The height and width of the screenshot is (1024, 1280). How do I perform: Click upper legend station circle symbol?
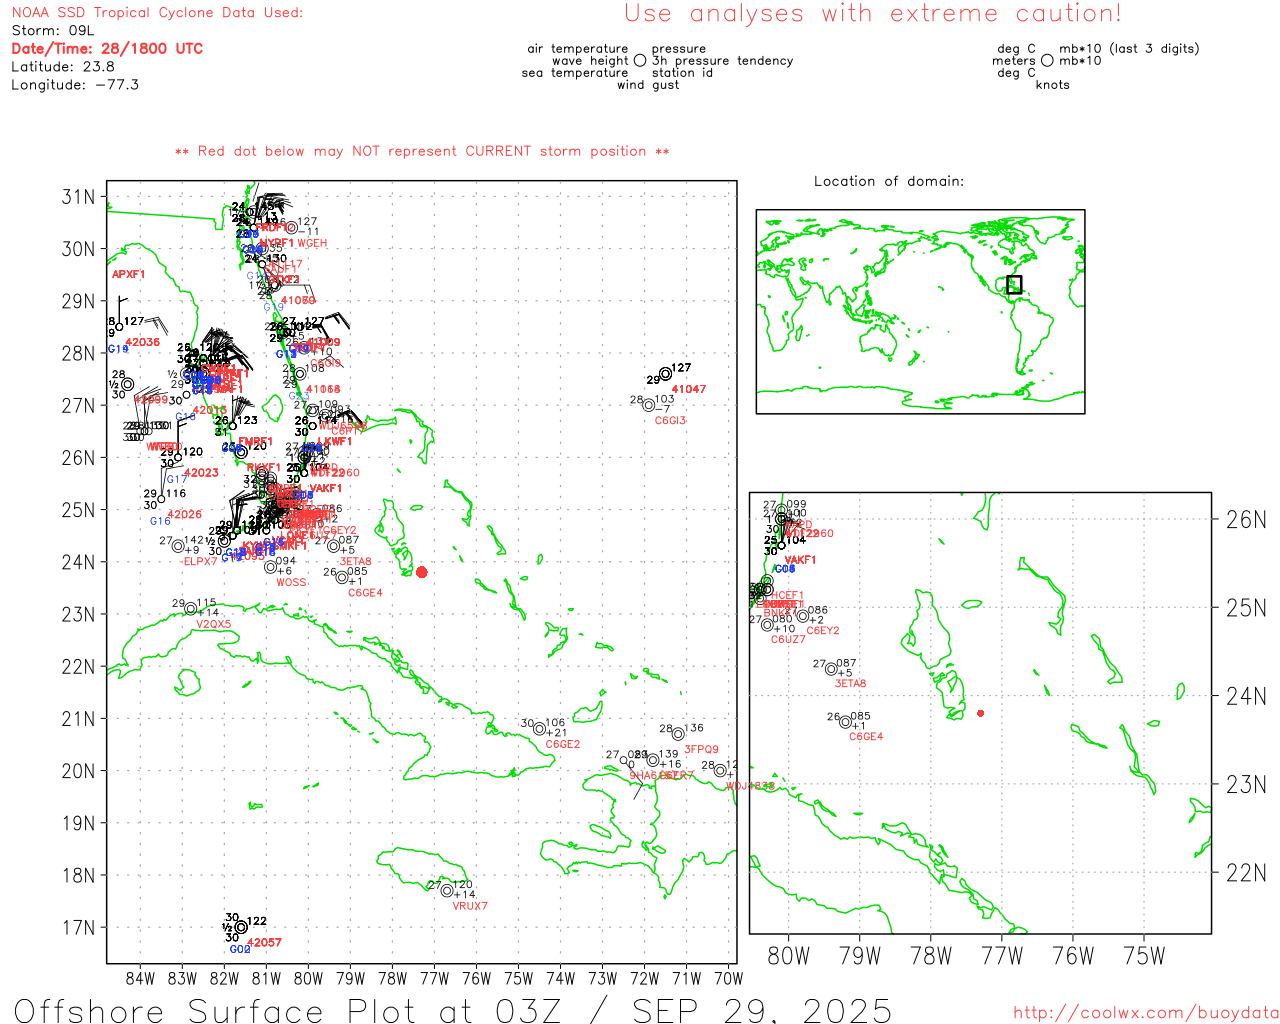[x=640, y=60]
